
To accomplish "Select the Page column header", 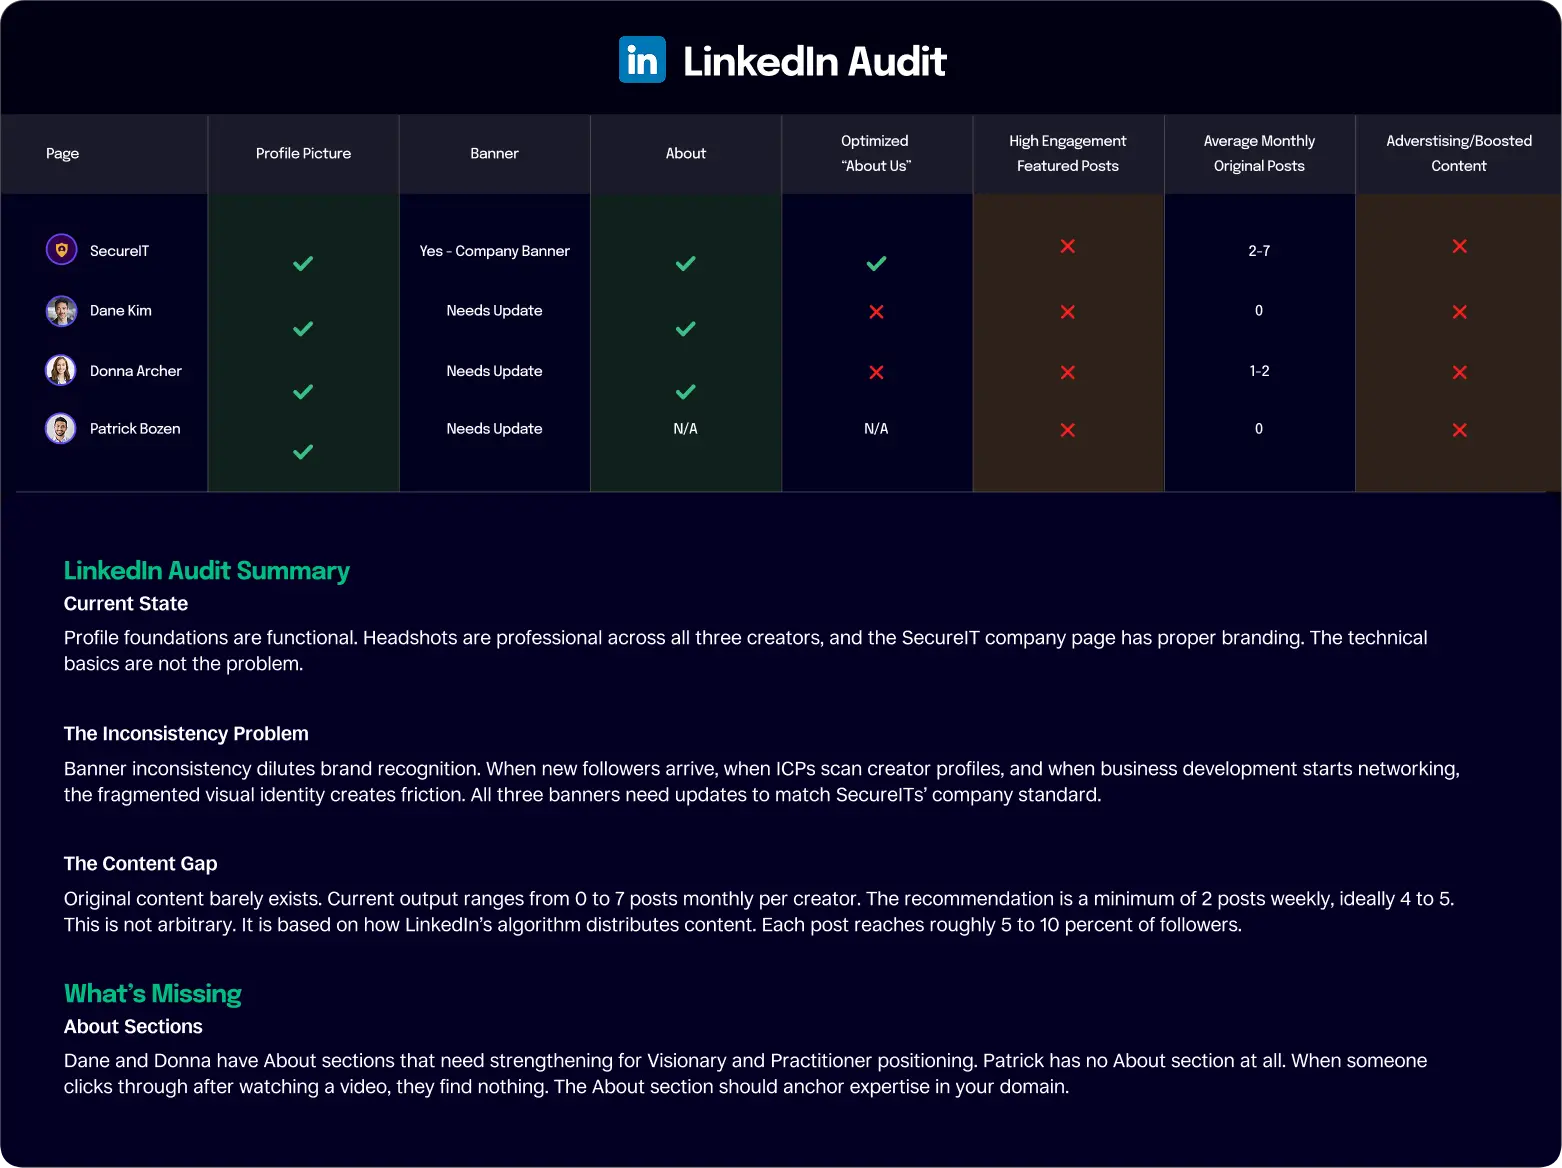I will (62, 154).
